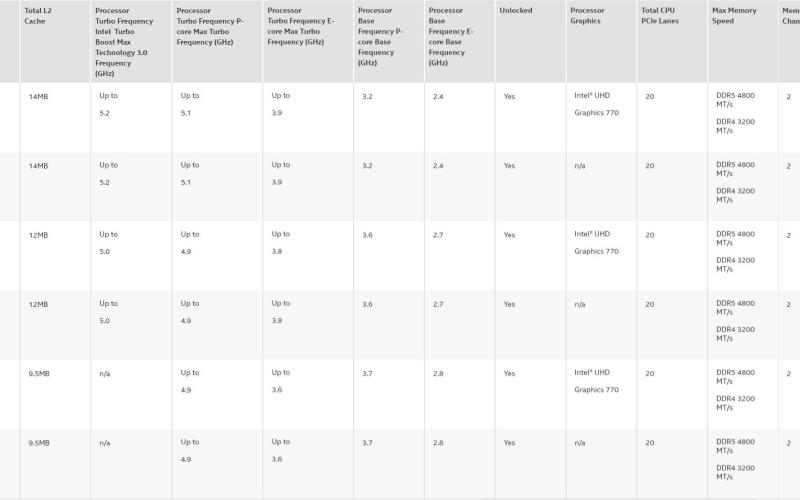Click the 3.2 P-core base value in the first row
This screenshot has width=800, height=500.
367,96
